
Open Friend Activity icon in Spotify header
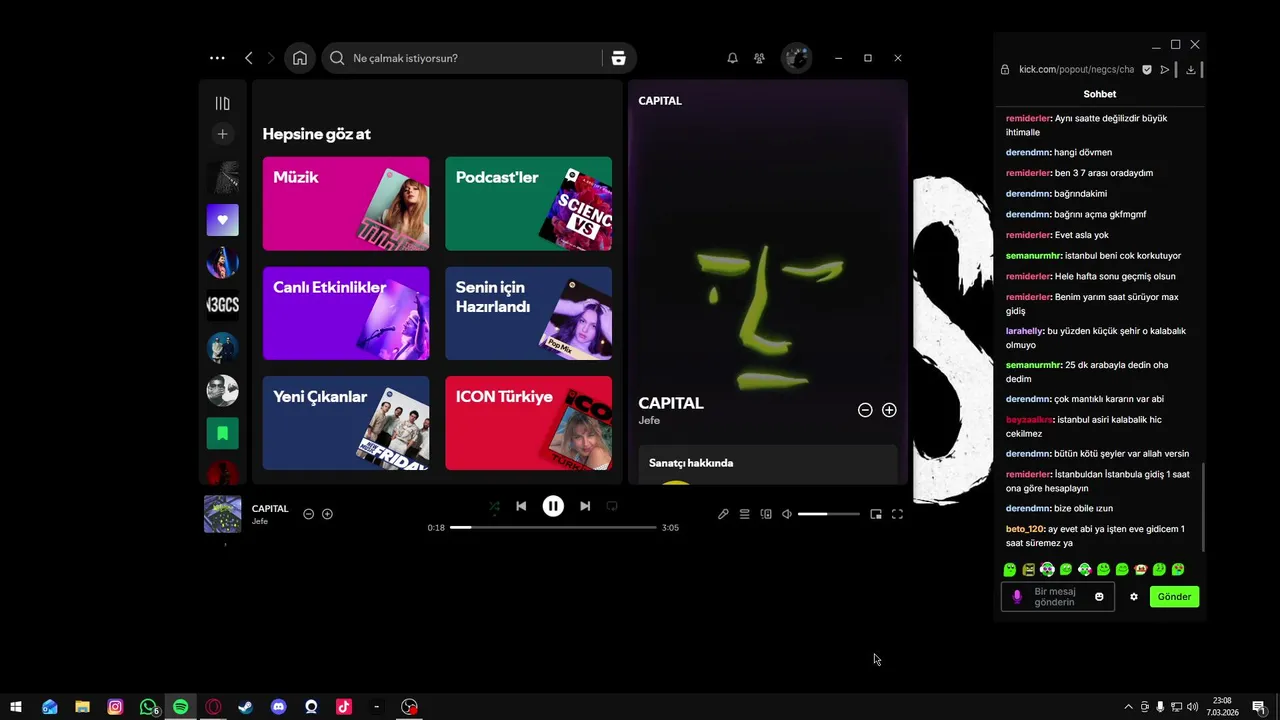tap(759, 58)
